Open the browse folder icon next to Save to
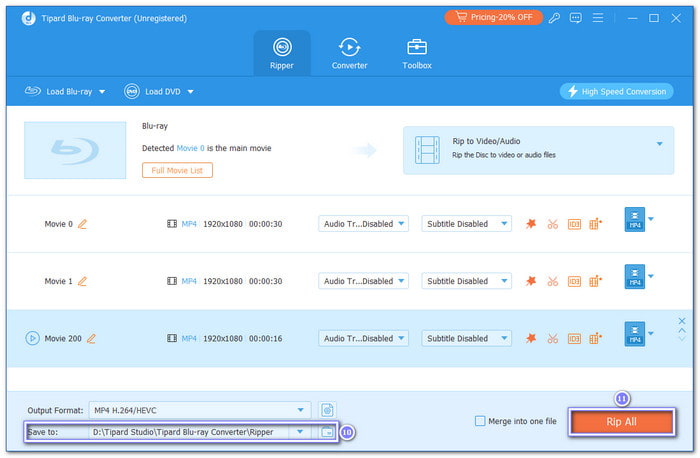 326,432
